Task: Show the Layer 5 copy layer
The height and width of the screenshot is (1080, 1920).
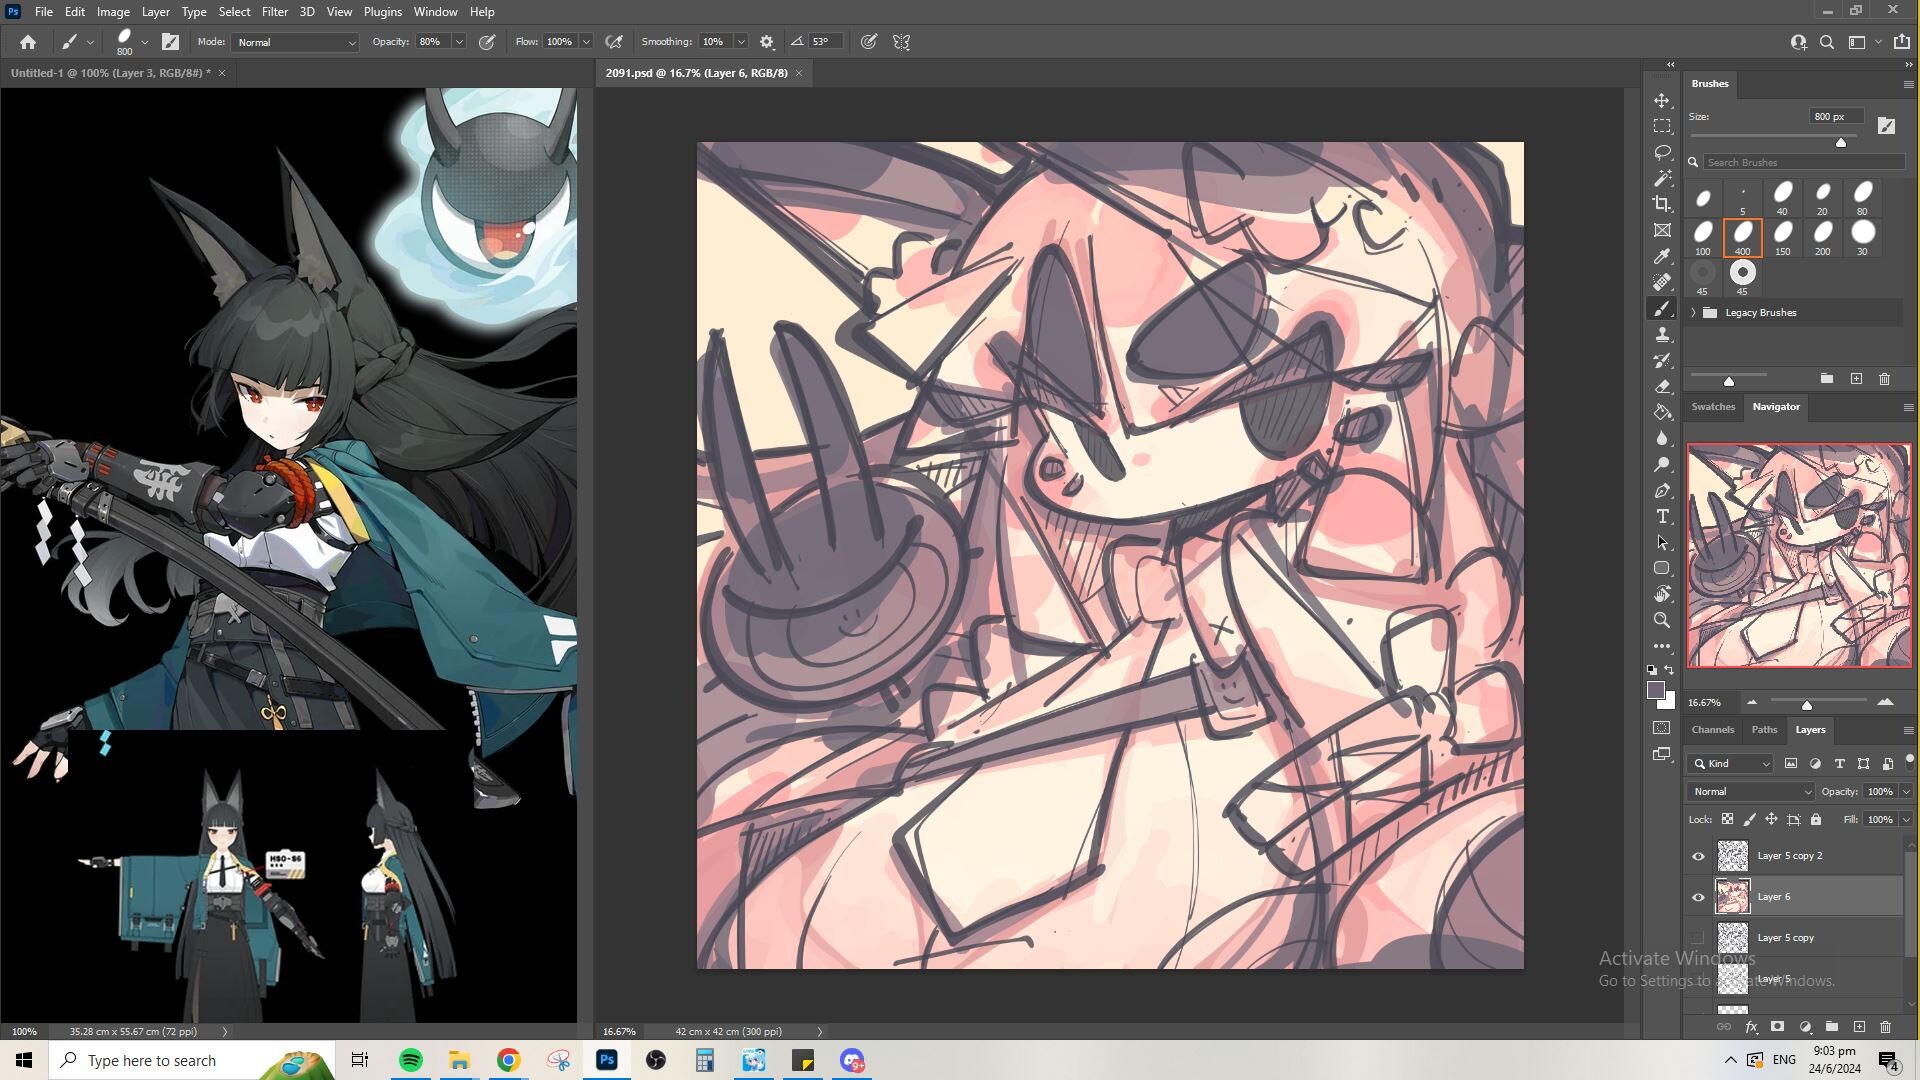Action: [1698, 938]
